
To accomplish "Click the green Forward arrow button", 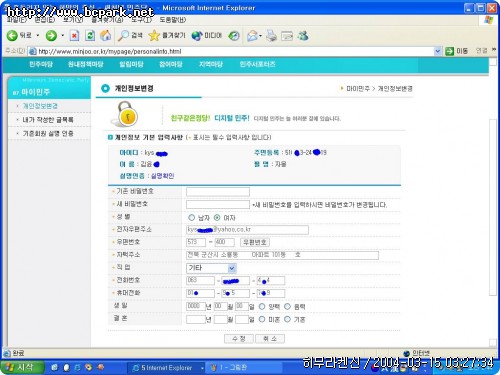I will 51,35.
